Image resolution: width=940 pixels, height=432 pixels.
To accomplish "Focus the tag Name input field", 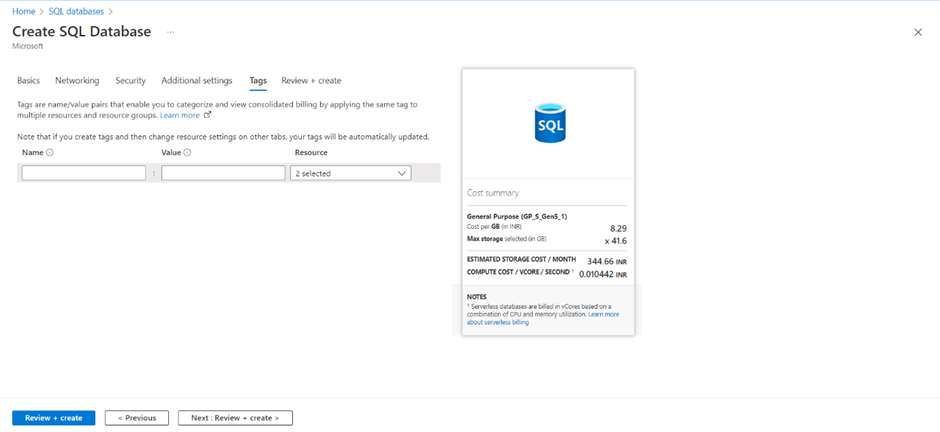I will [83, 173].
